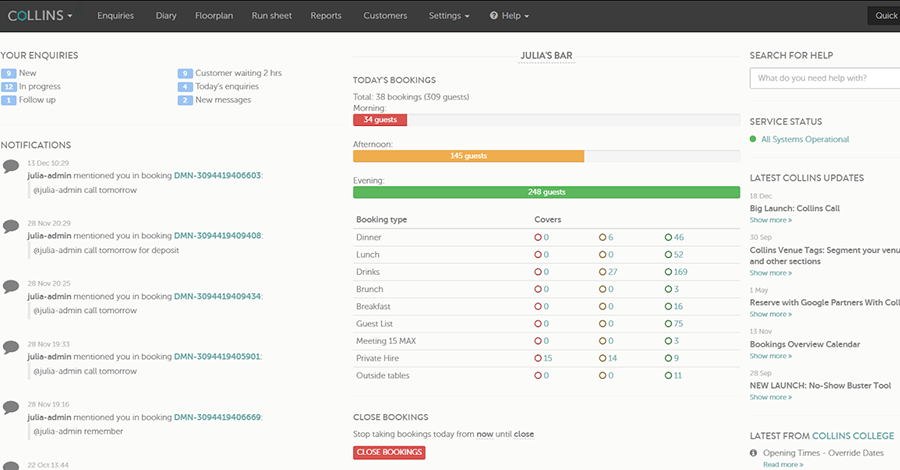Click the red CLOSE BOOKINGS button
Screen dimensions: 900x470
pos(389,452)
